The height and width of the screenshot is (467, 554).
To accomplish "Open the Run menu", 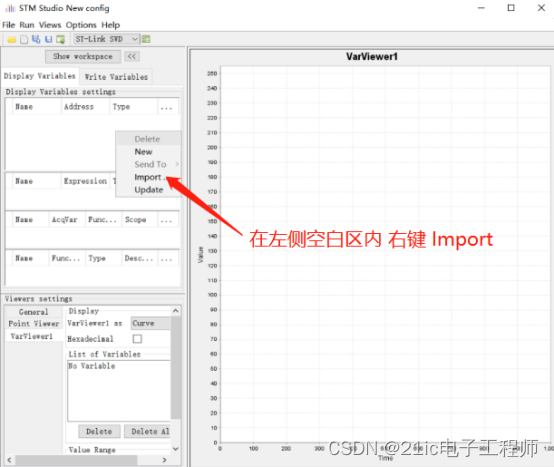I will (27, 25).
